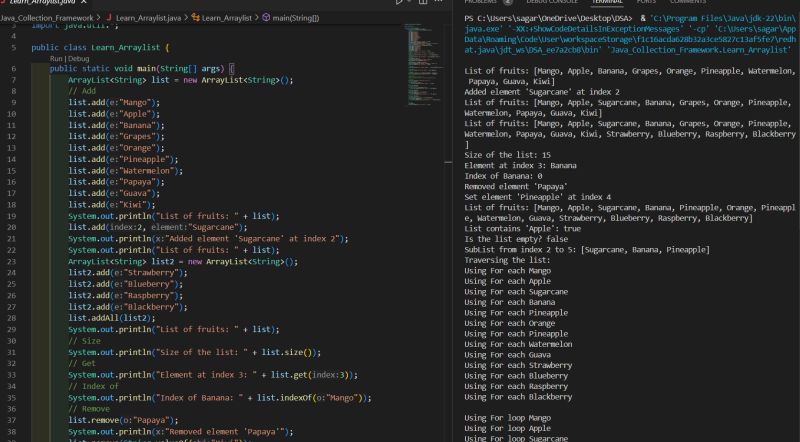
Task: Click terminal output 'Element at index 3: Banana'
Action: pos(520,165)
